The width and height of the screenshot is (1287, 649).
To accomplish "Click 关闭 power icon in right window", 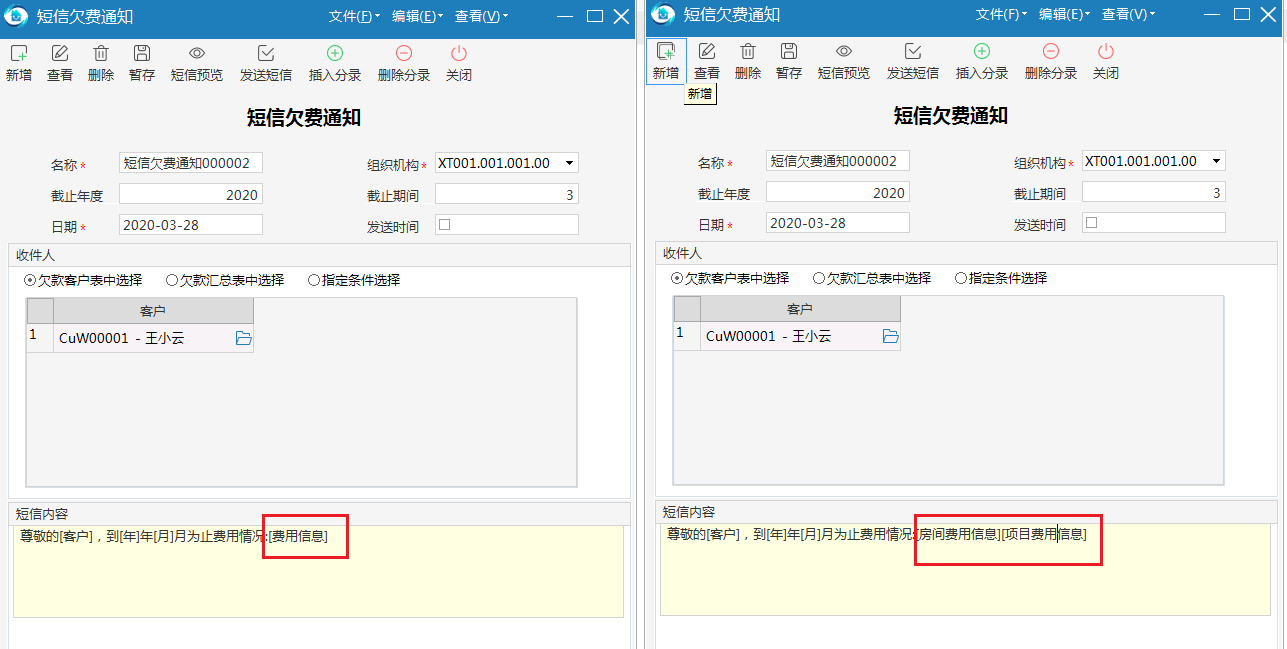I will coord(1106,51).
